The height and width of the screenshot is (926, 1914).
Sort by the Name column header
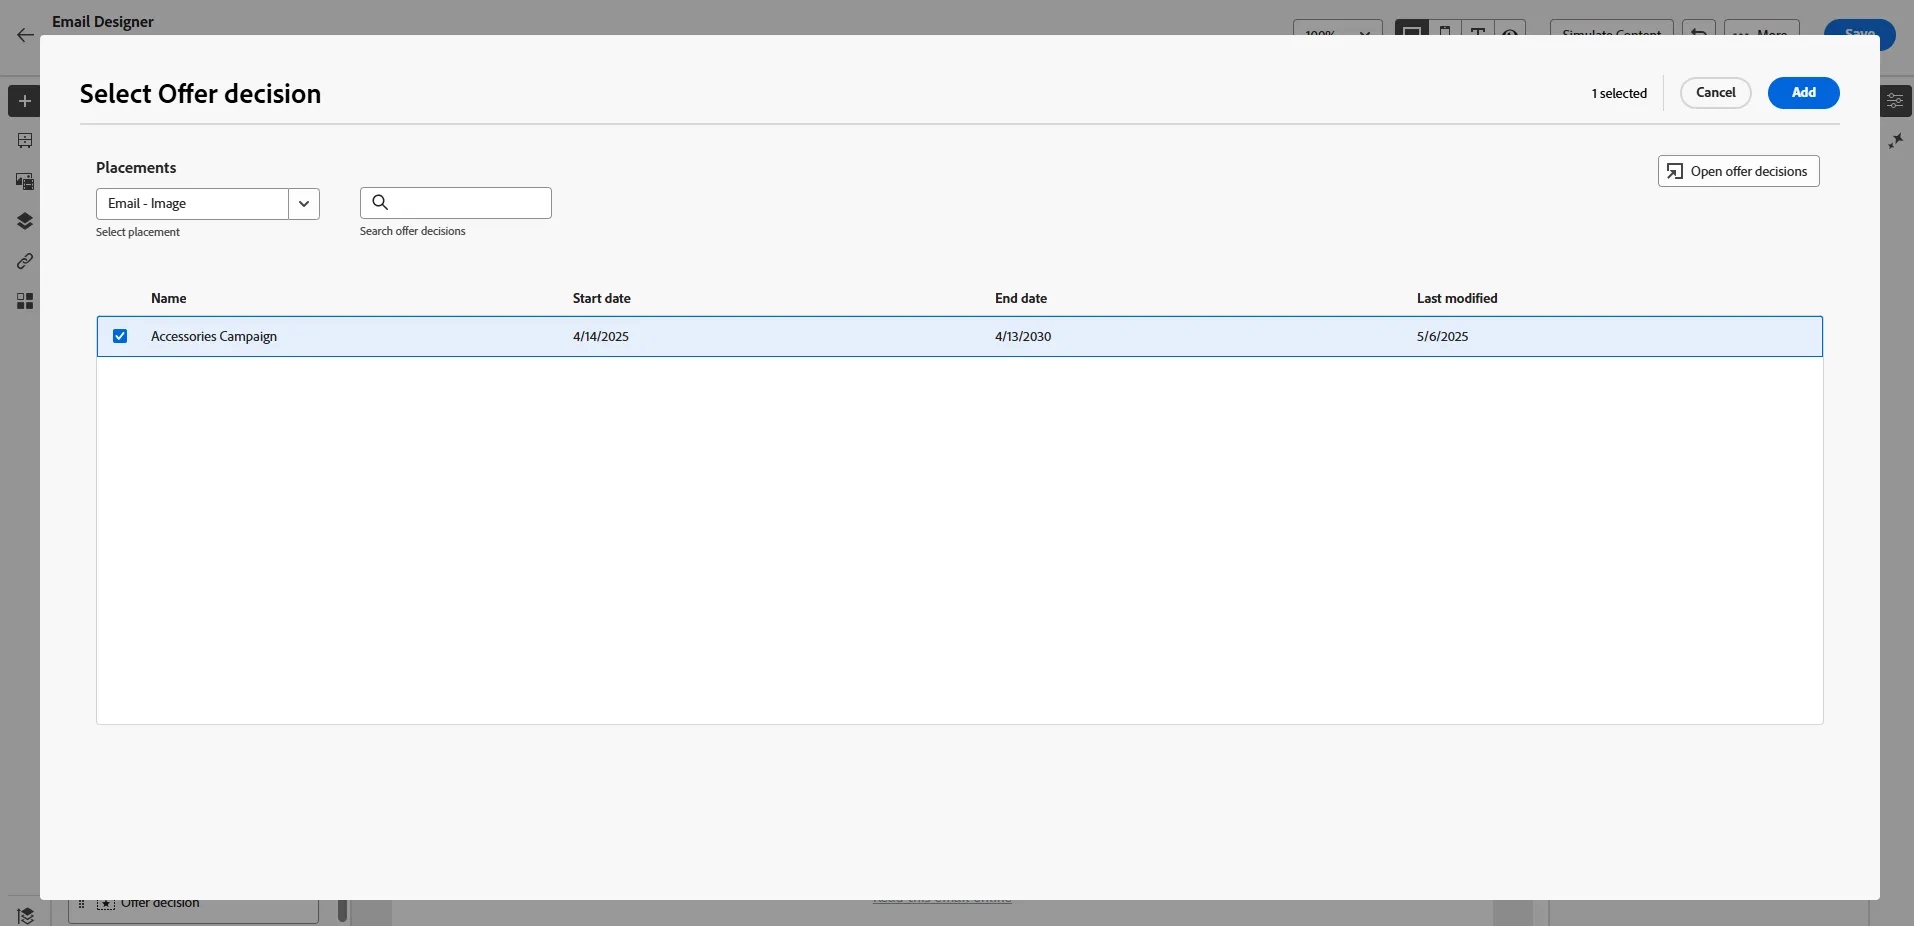(x=168, y=298)
